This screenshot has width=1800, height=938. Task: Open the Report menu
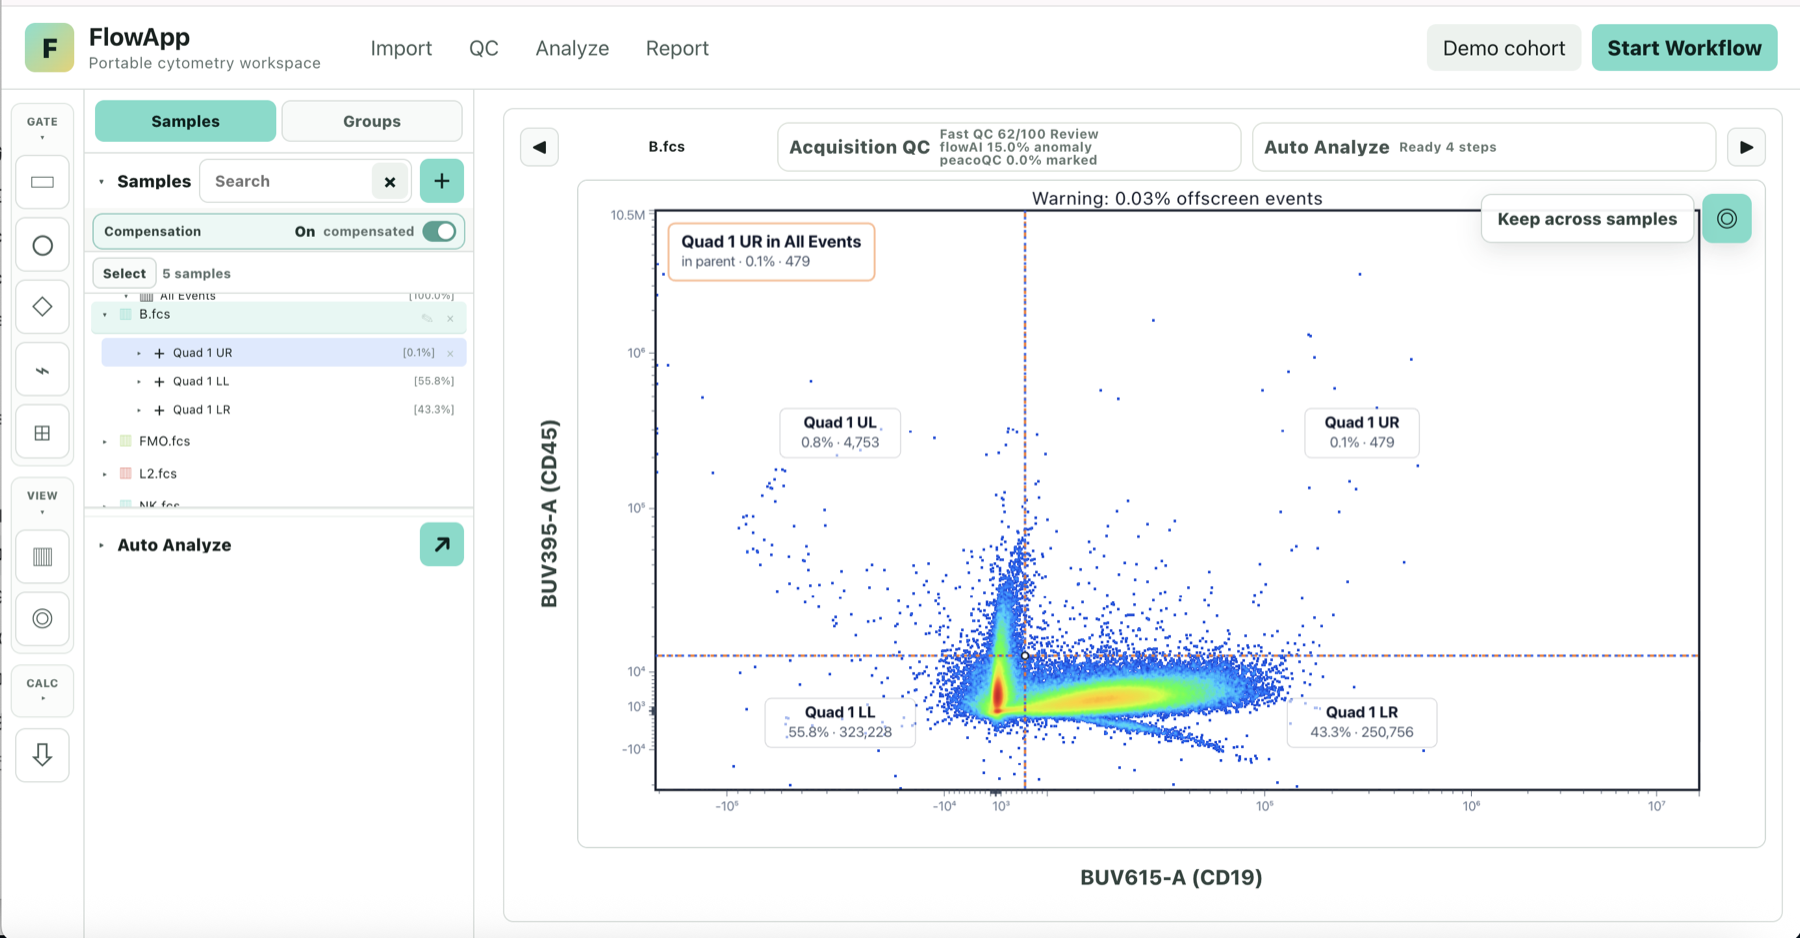(677, 48)
